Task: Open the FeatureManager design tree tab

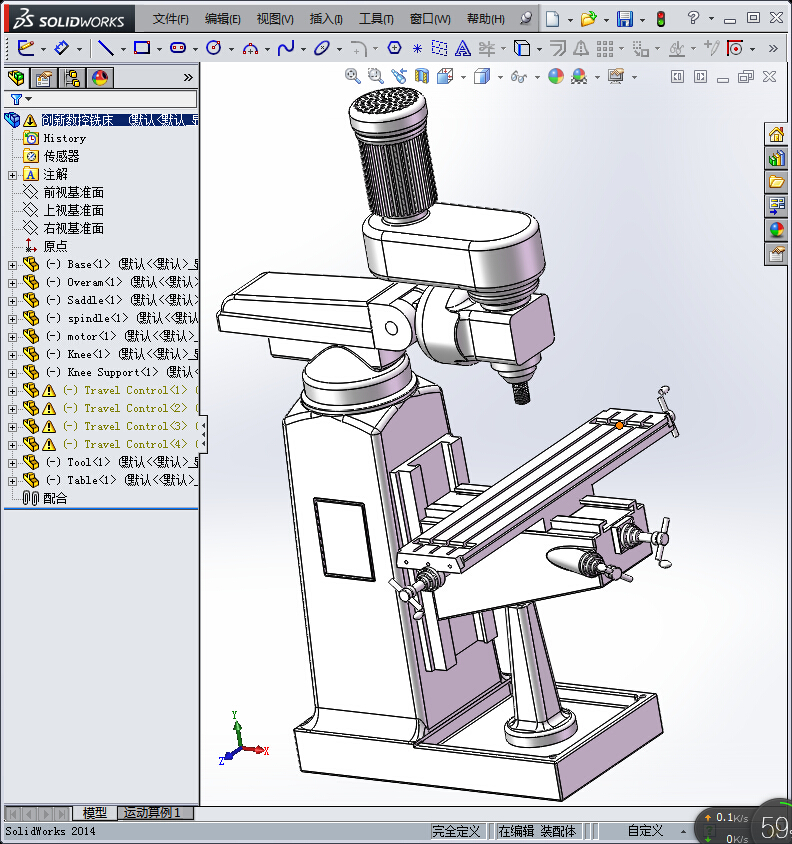Action: 16,78
